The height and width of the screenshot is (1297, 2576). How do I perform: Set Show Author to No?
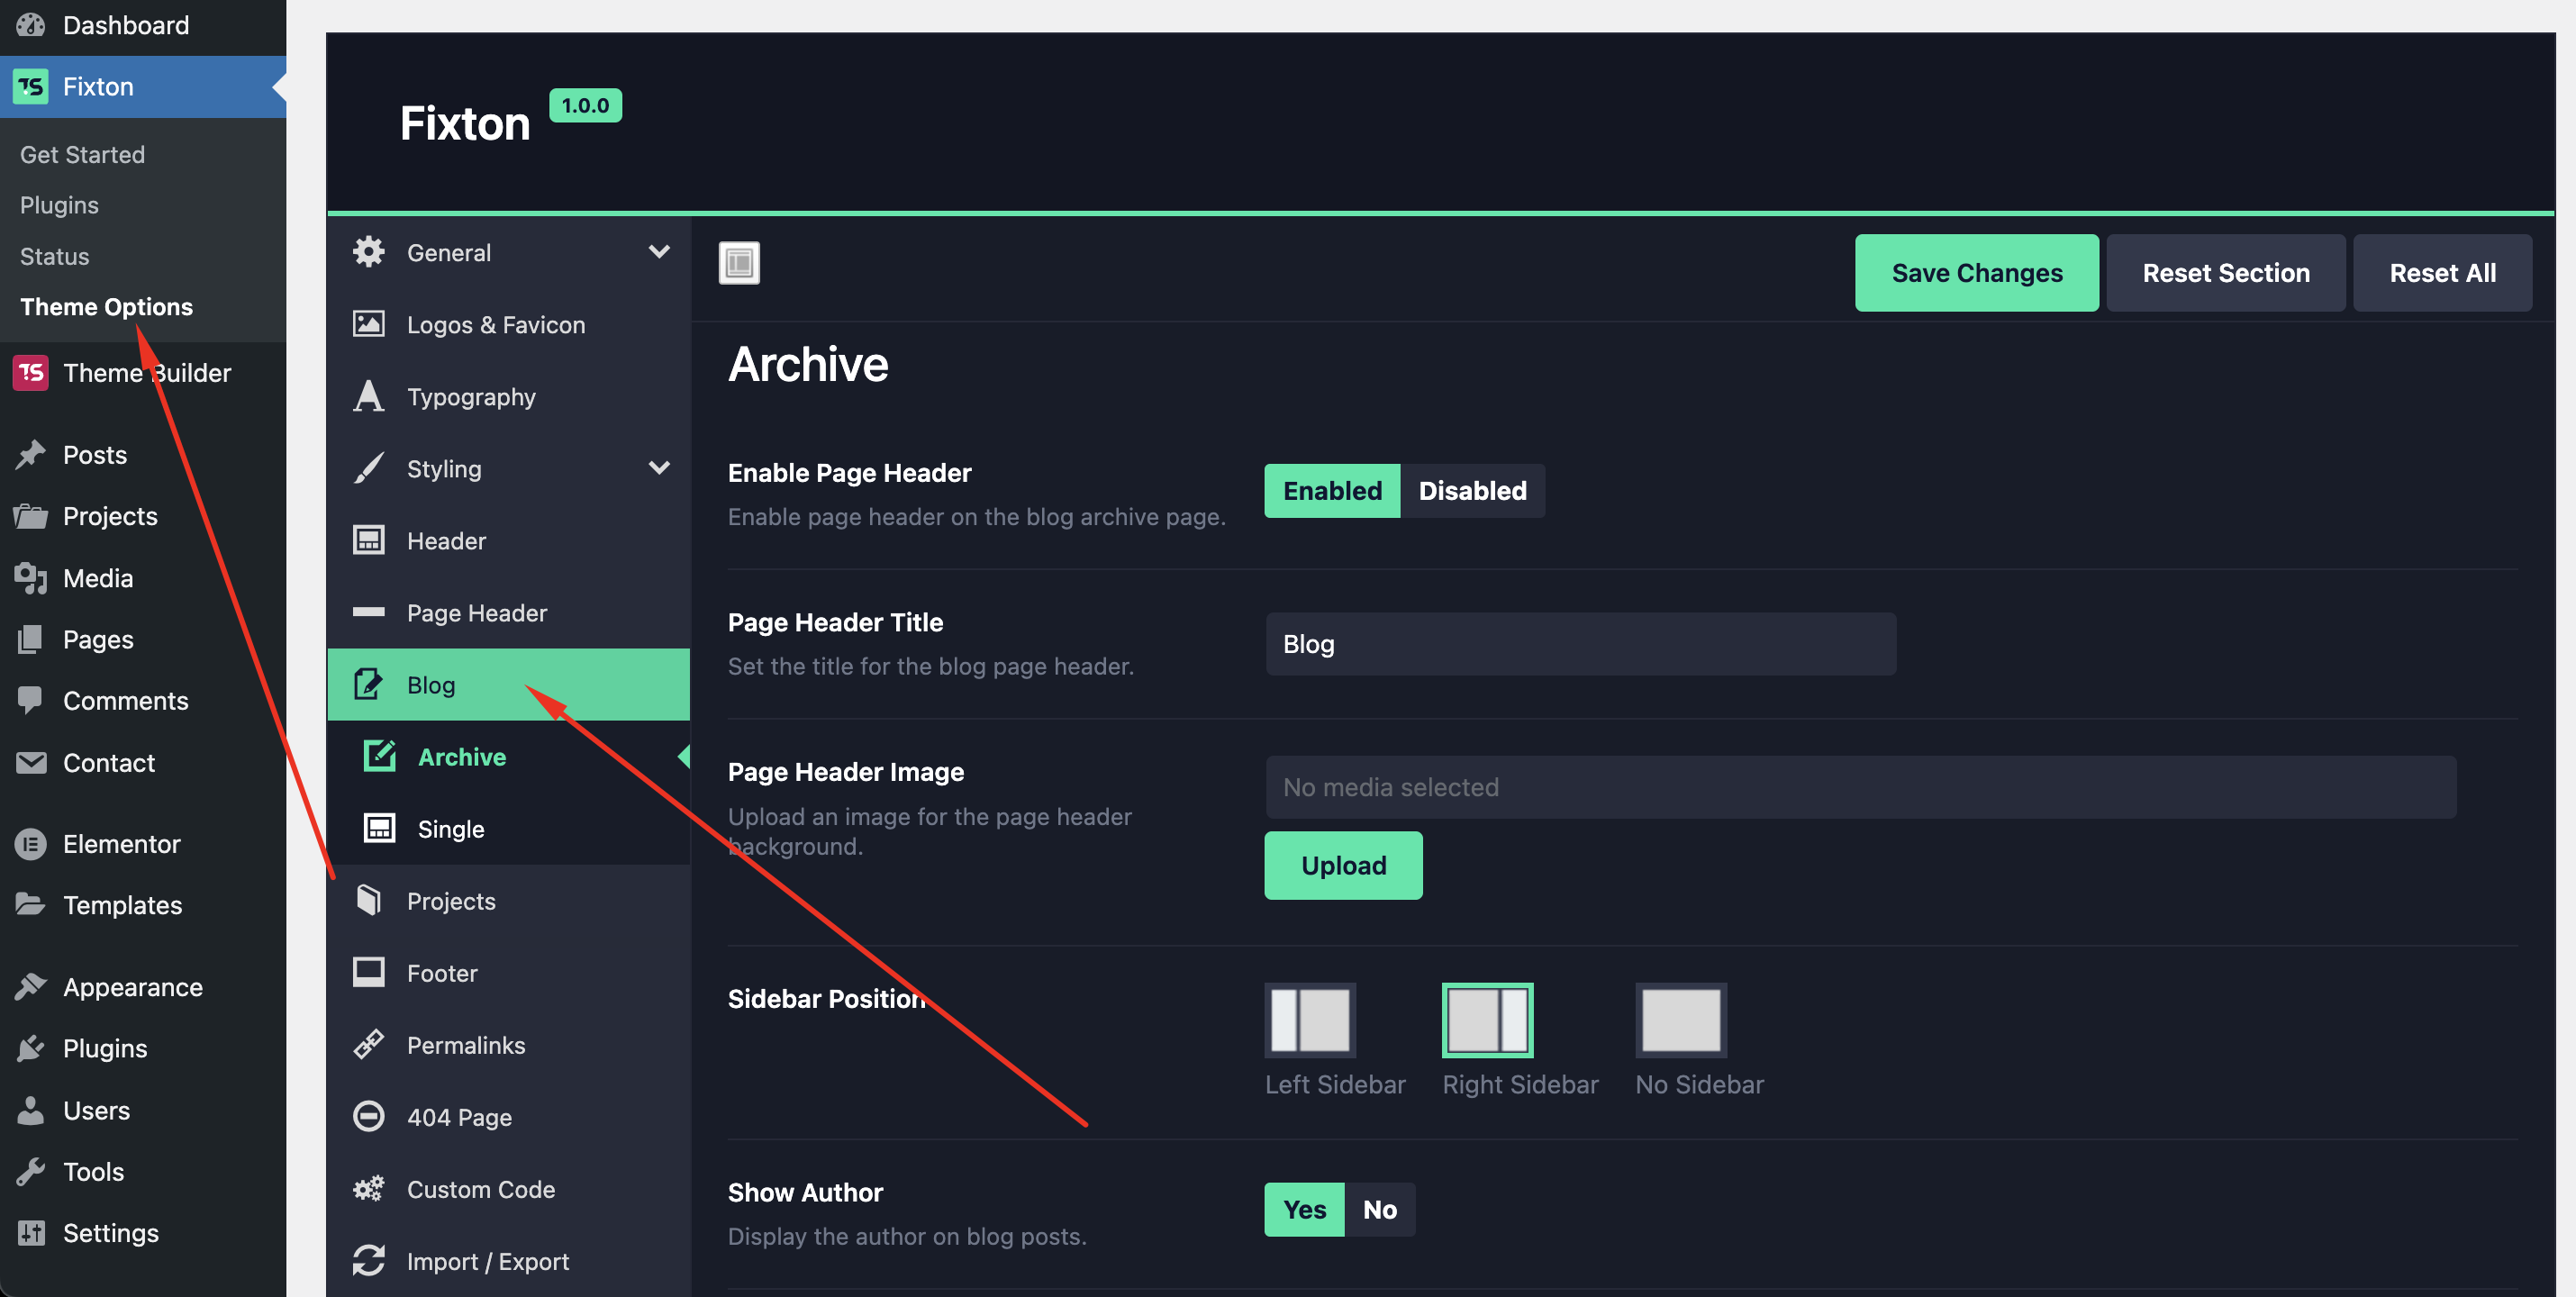(1379, 1209)
